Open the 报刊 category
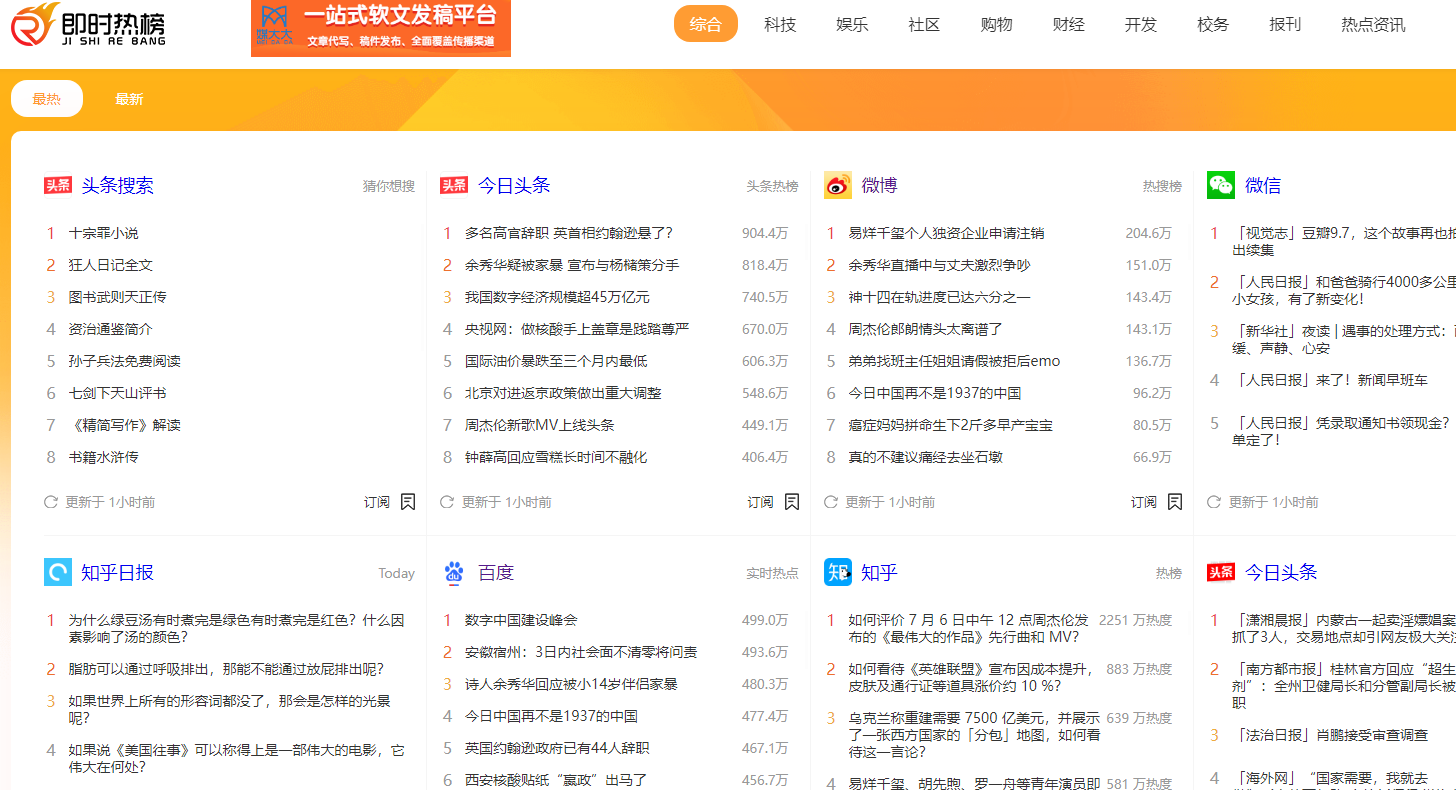The width and height of the screenshot is (1456, 790). [1285, 25]
